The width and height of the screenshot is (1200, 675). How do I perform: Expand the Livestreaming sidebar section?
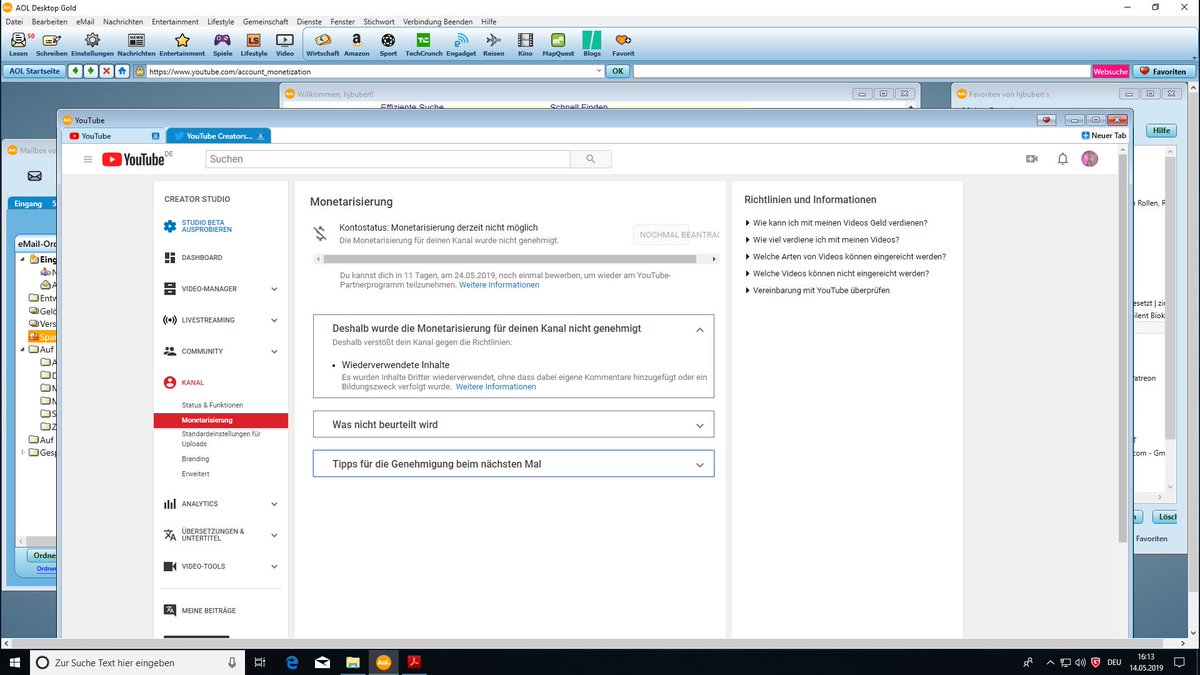[x=274, y=320]
